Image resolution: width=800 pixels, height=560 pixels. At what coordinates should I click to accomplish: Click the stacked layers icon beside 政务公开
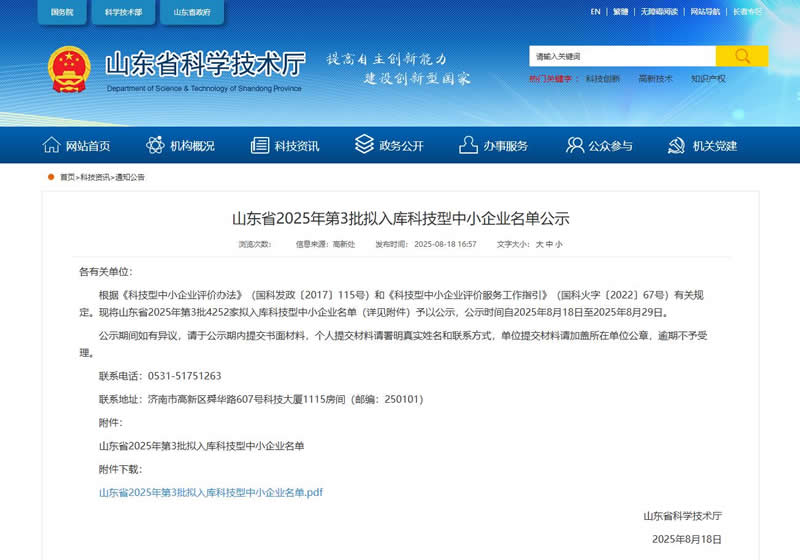point(364,146)
